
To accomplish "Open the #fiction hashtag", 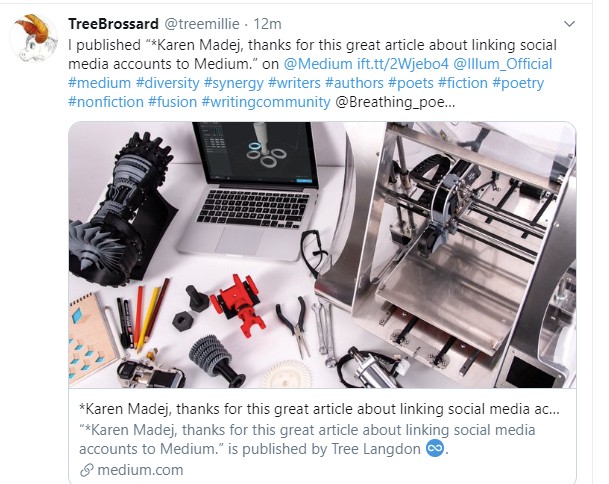I will [x=463, y=83].
